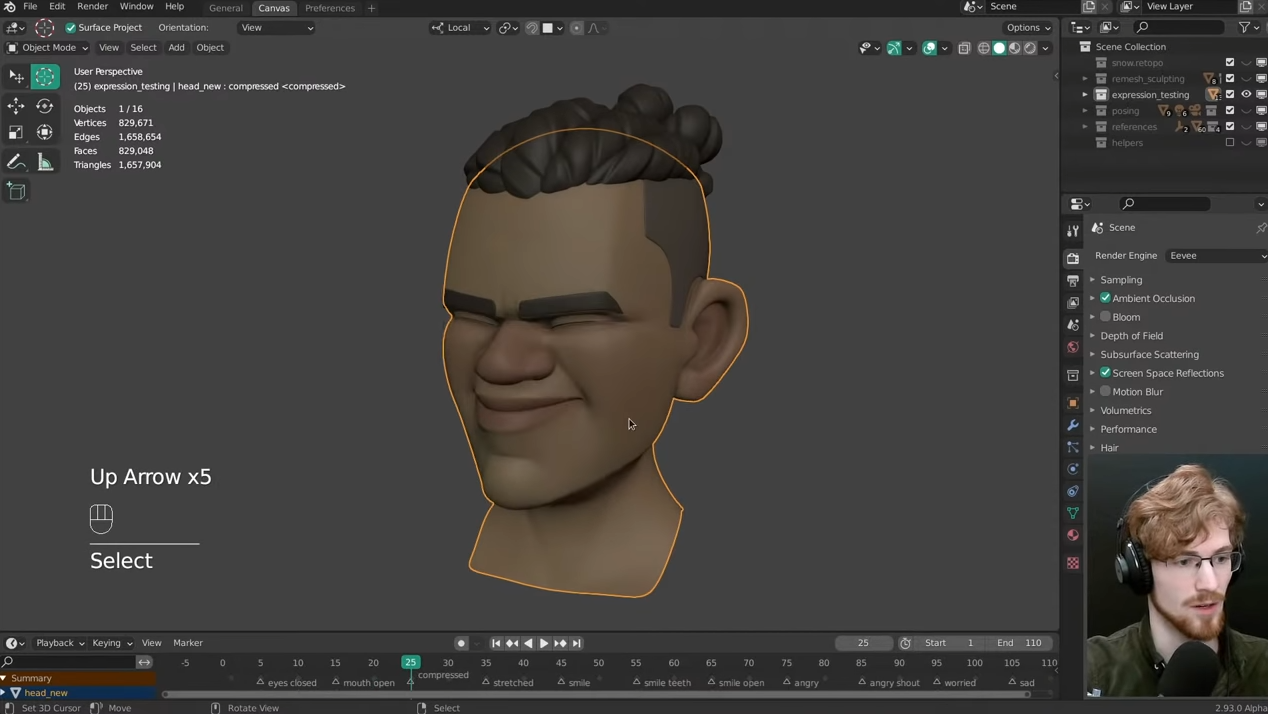Open the Material properties tab
The width and height of the screenshot is (1268, 714).
tap(1073, 535)
